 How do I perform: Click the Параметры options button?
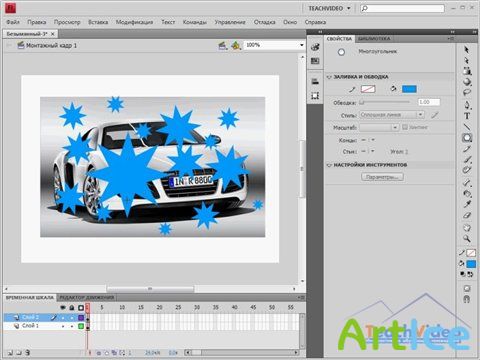pyautogui.click(x=382, y=177)
